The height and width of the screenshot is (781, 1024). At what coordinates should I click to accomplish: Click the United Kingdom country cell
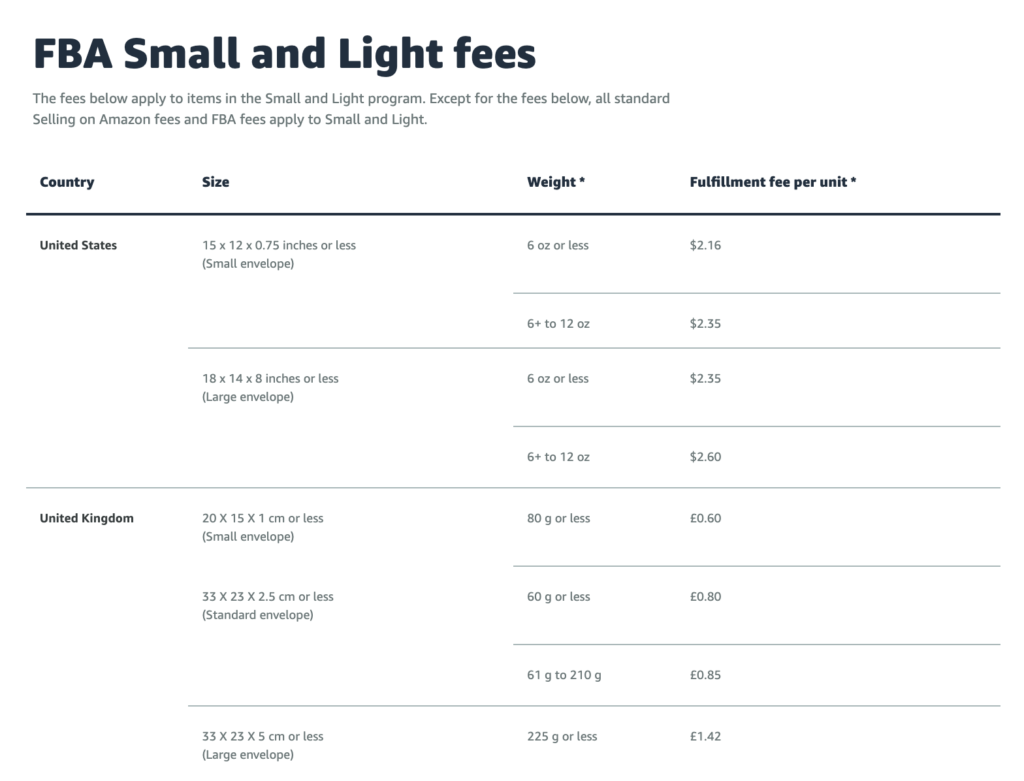[x=86, y=518]
